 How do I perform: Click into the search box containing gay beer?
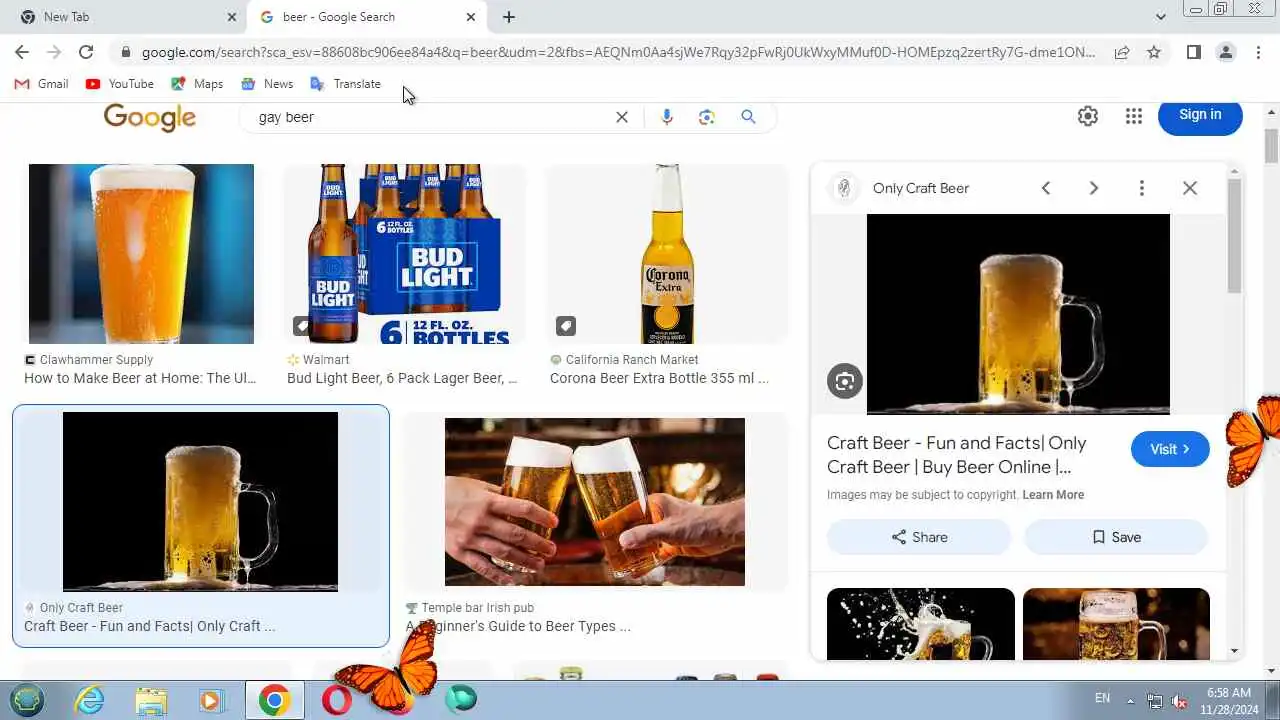point(430,117)
